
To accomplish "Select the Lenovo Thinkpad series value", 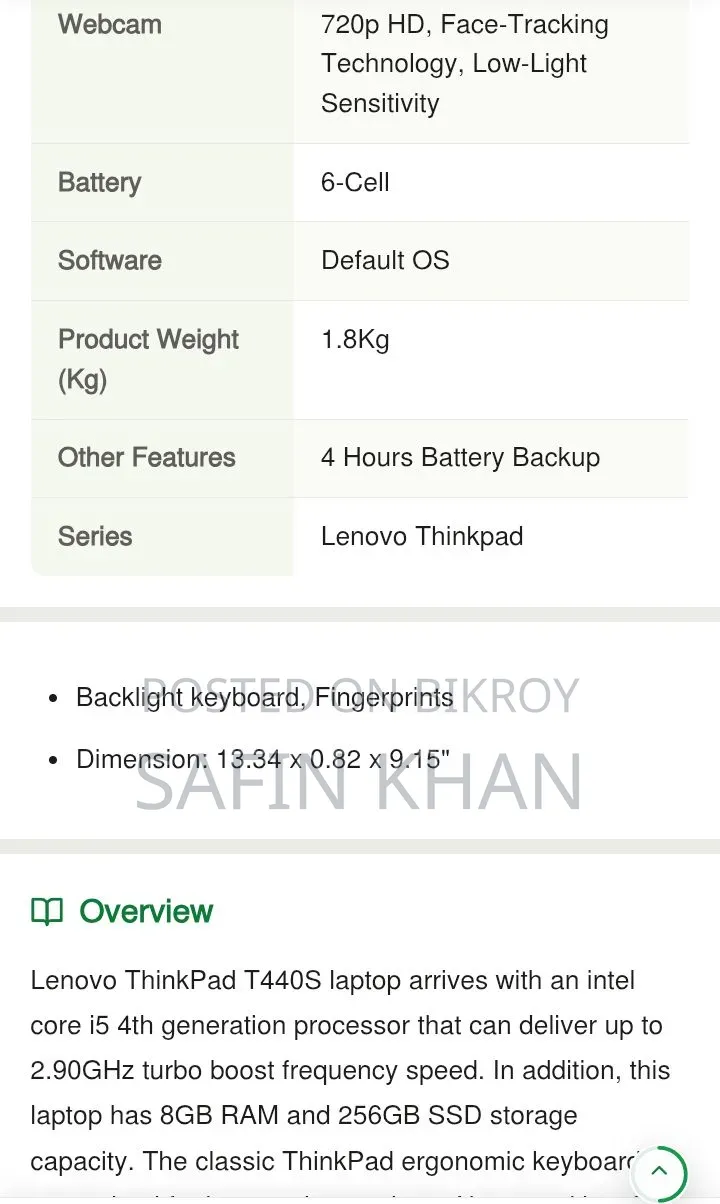I will [x=422, y=536].
